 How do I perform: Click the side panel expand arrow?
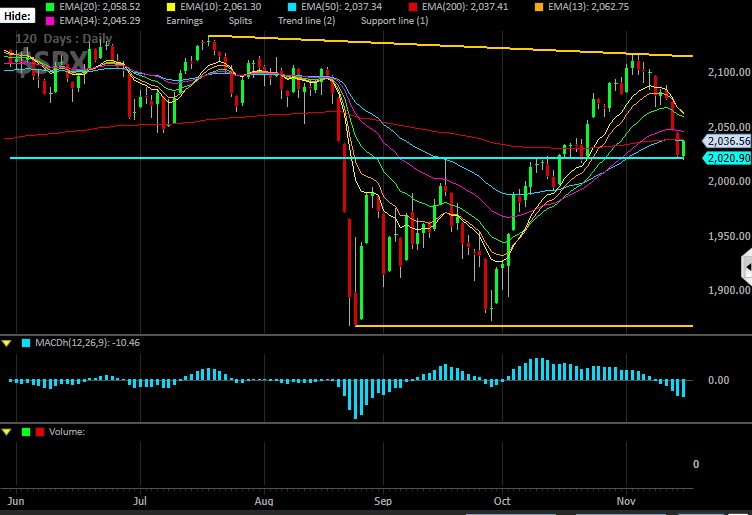pos(747,268)
